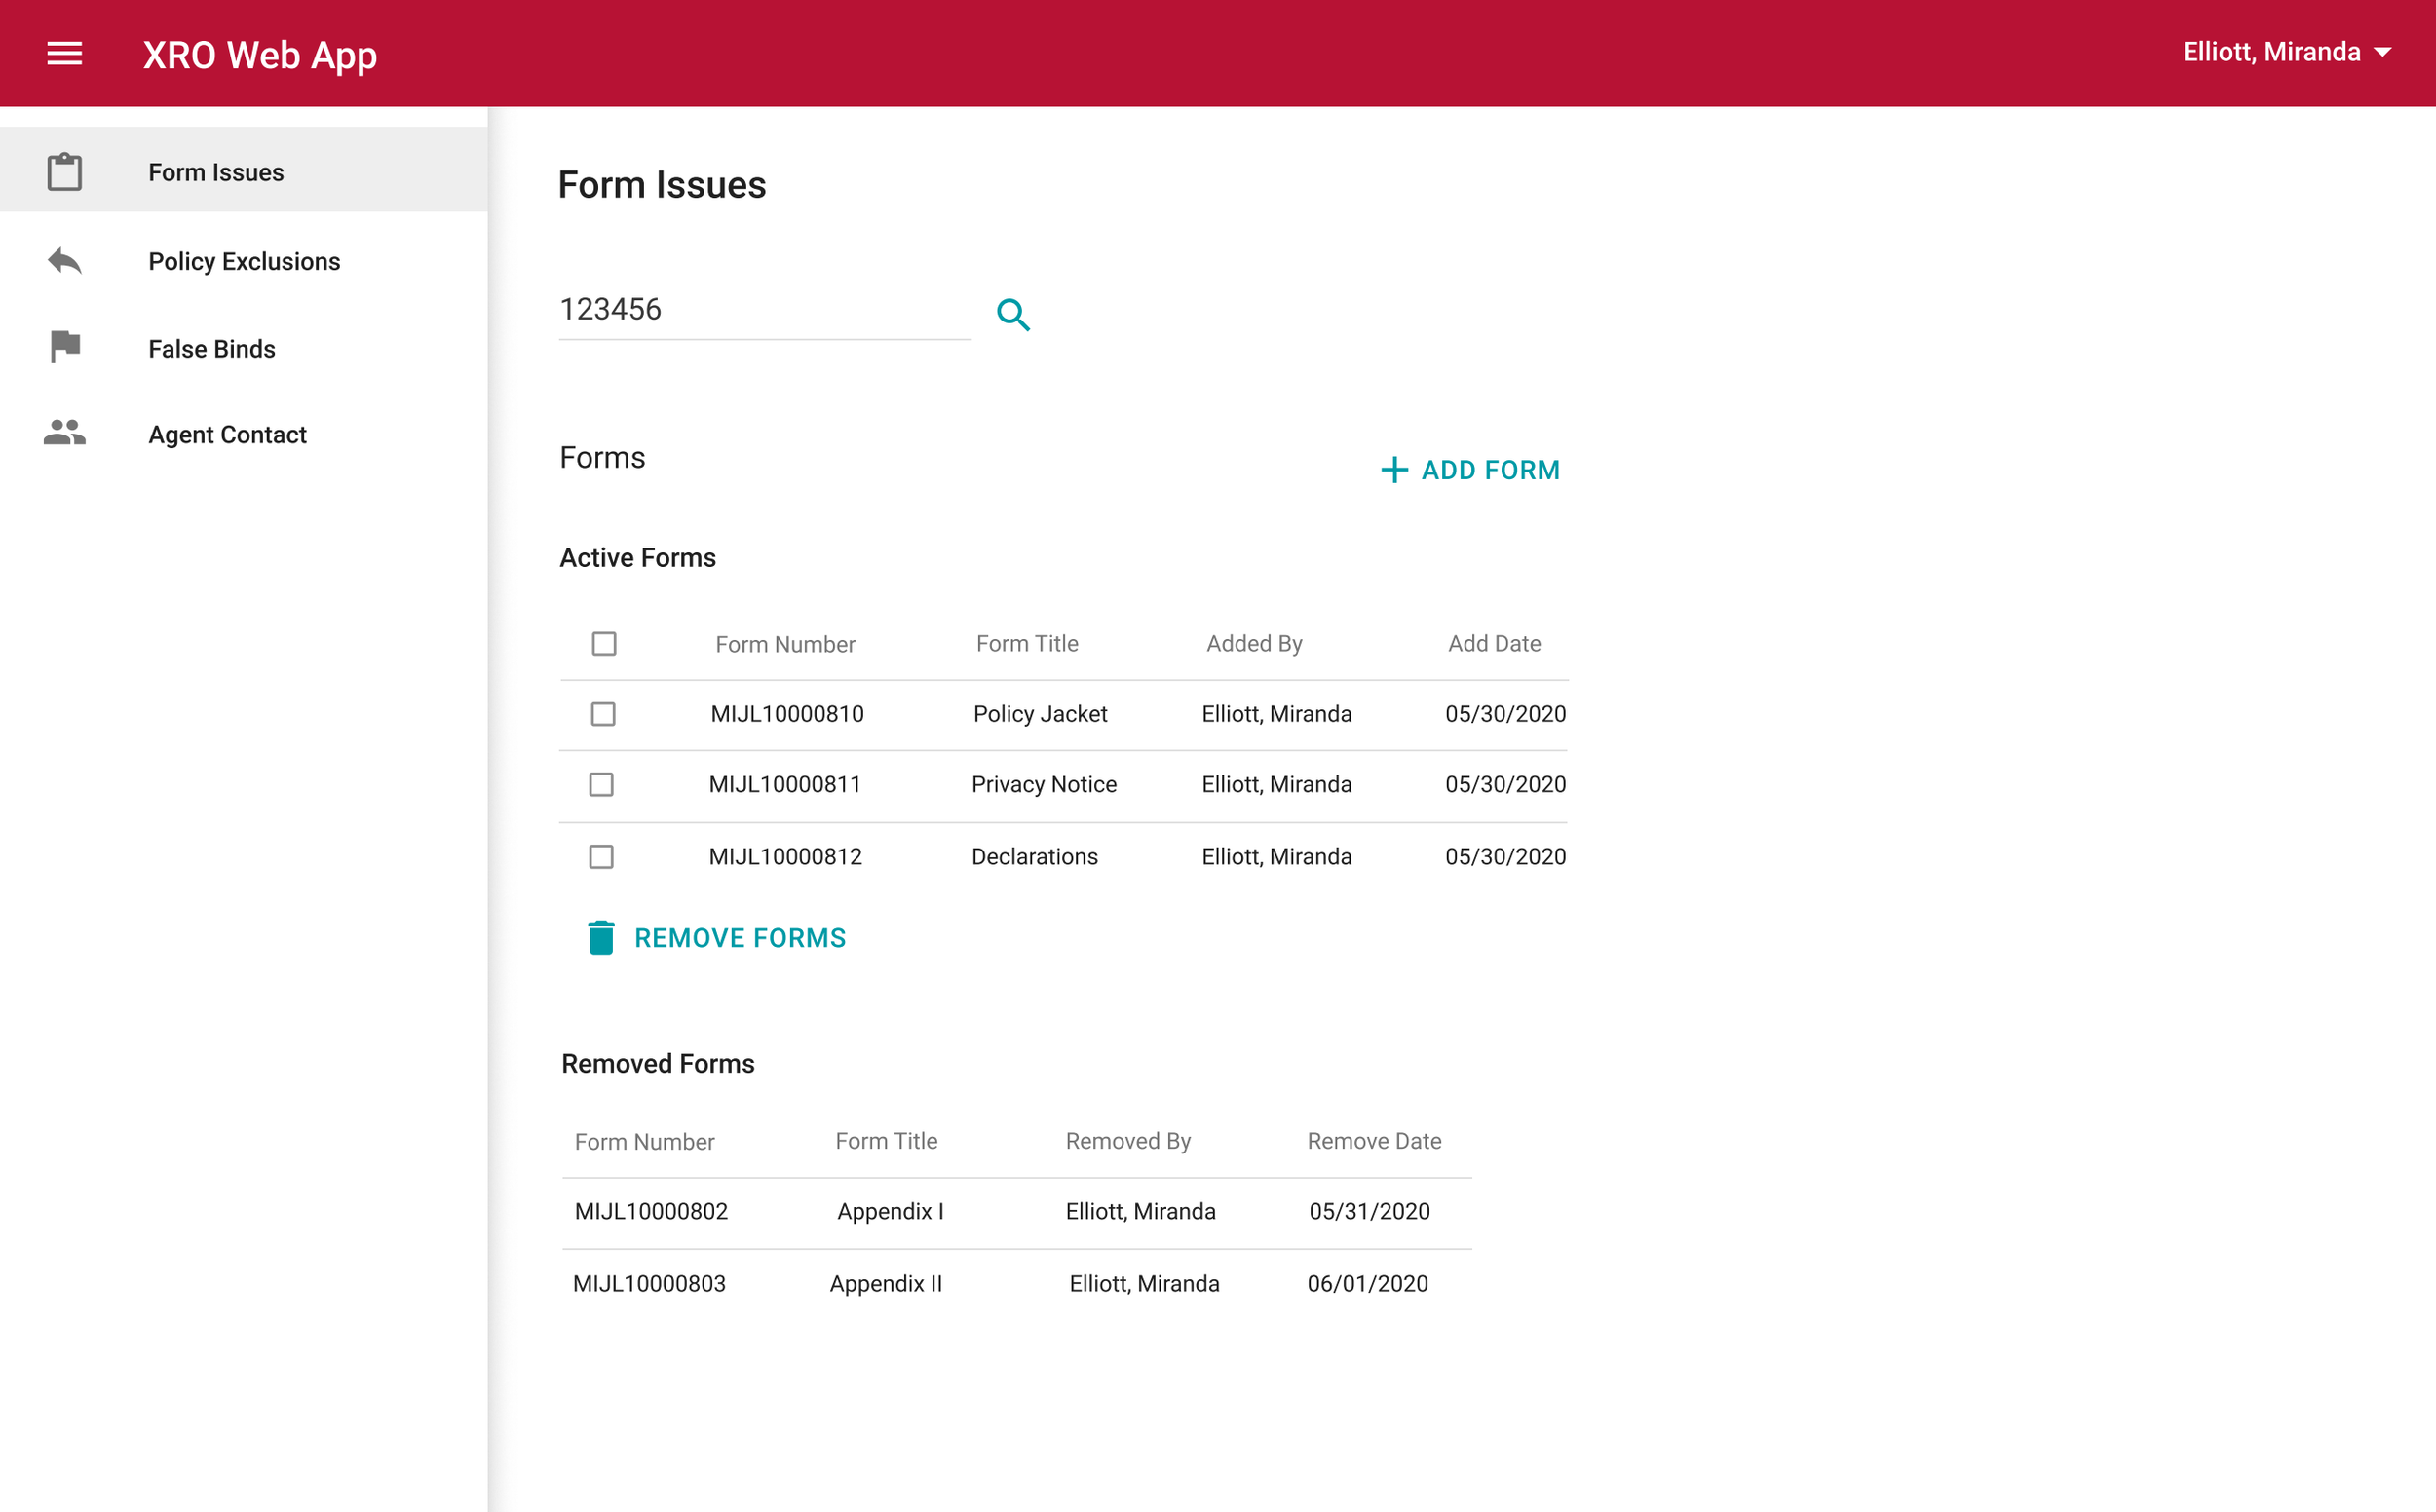
Task: Click the XRO Web App title
Action: point(259,54)
